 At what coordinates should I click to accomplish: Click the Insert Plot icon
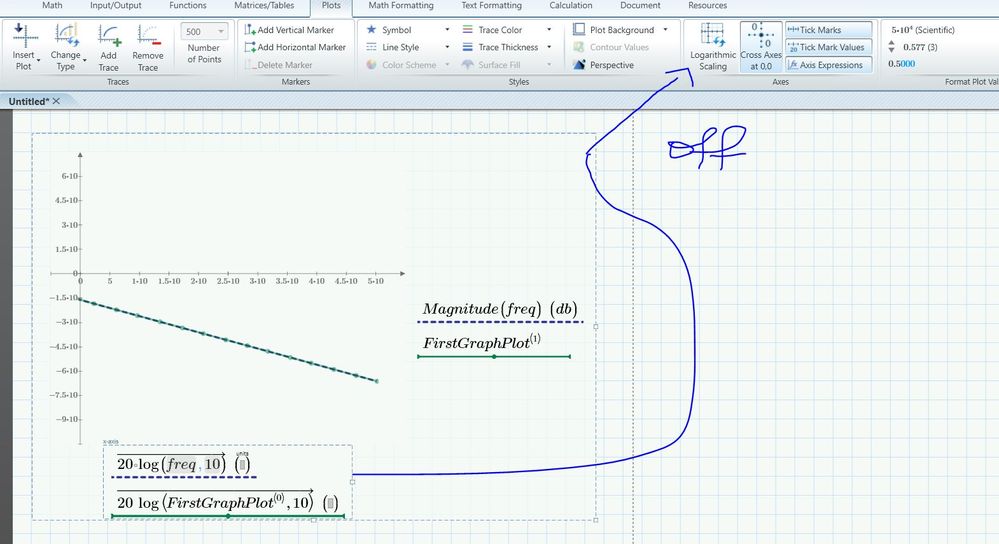click(x=25, y=36)
